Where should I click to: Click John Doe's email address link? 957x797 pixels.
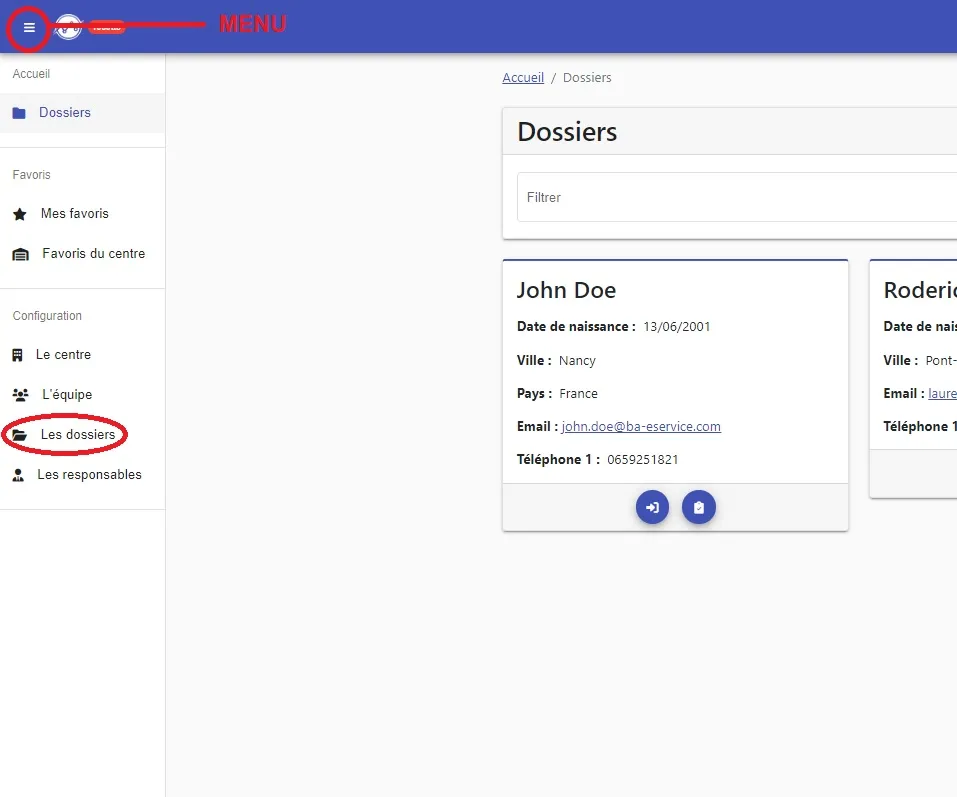click(641, 427)
